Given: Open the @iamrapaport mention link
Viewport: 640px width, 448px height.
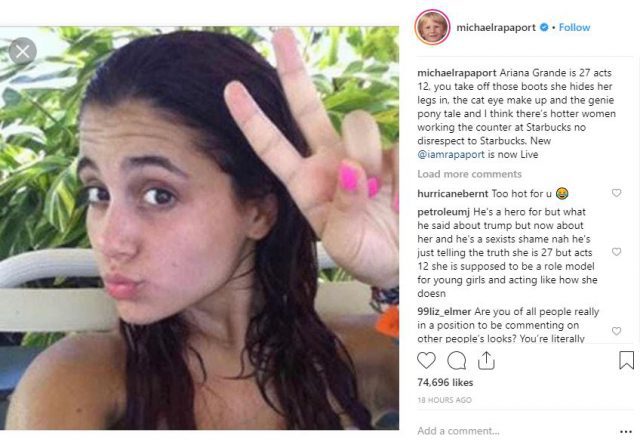Looking at the screenshot, I should 451,155.
